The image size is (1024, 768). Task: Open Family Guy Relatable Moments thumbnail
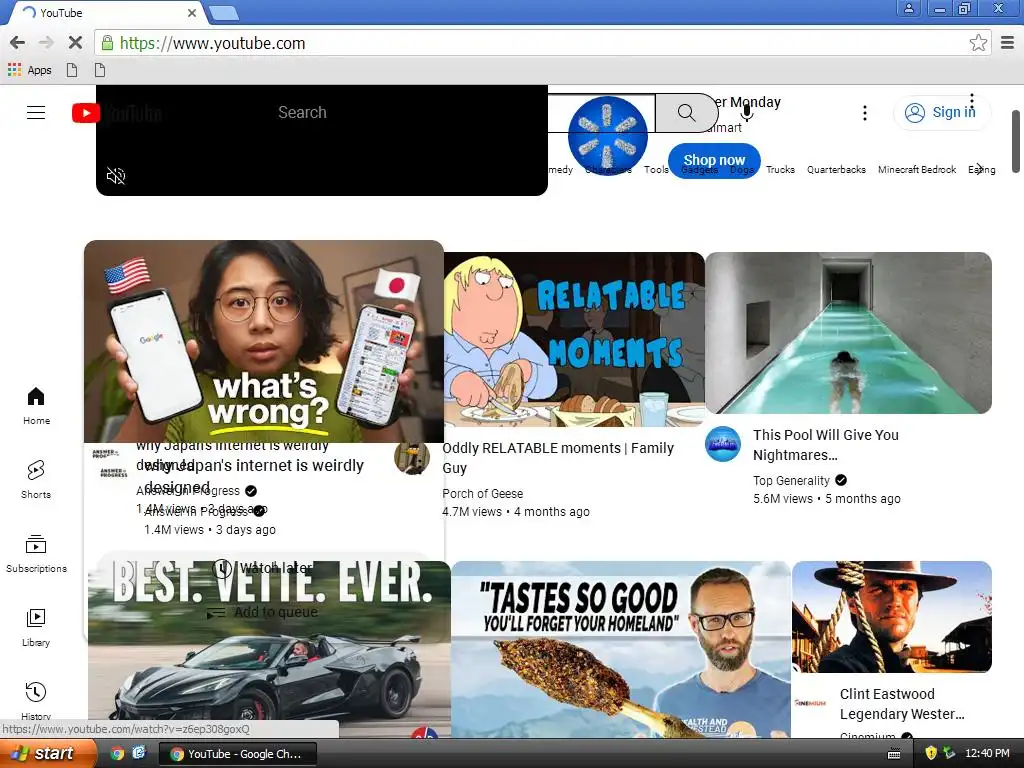point(574,340)
